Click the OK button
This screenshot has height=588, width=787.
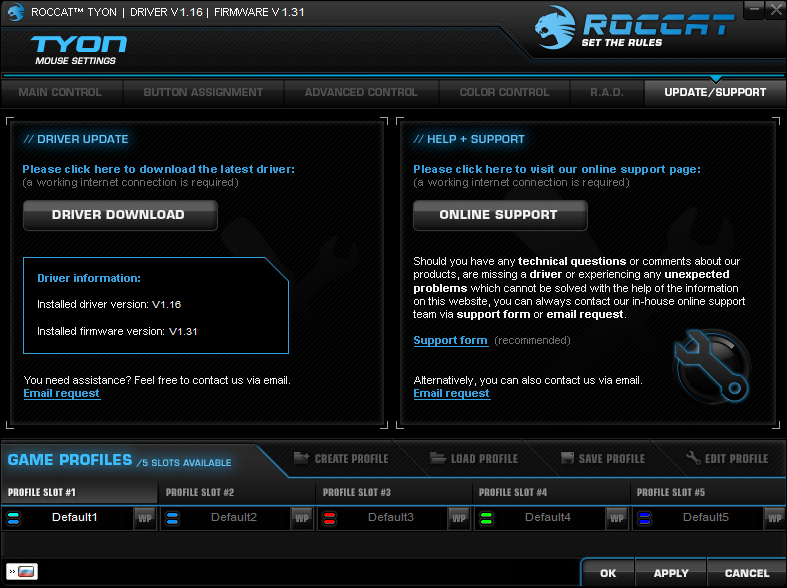pyautogui.click(x=608, y=573)
